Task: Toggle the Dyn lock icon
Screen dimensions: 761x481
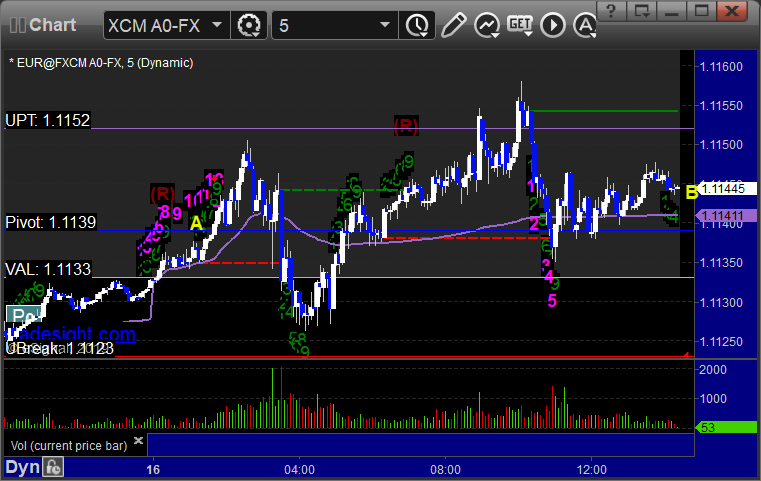Action: 53,468
